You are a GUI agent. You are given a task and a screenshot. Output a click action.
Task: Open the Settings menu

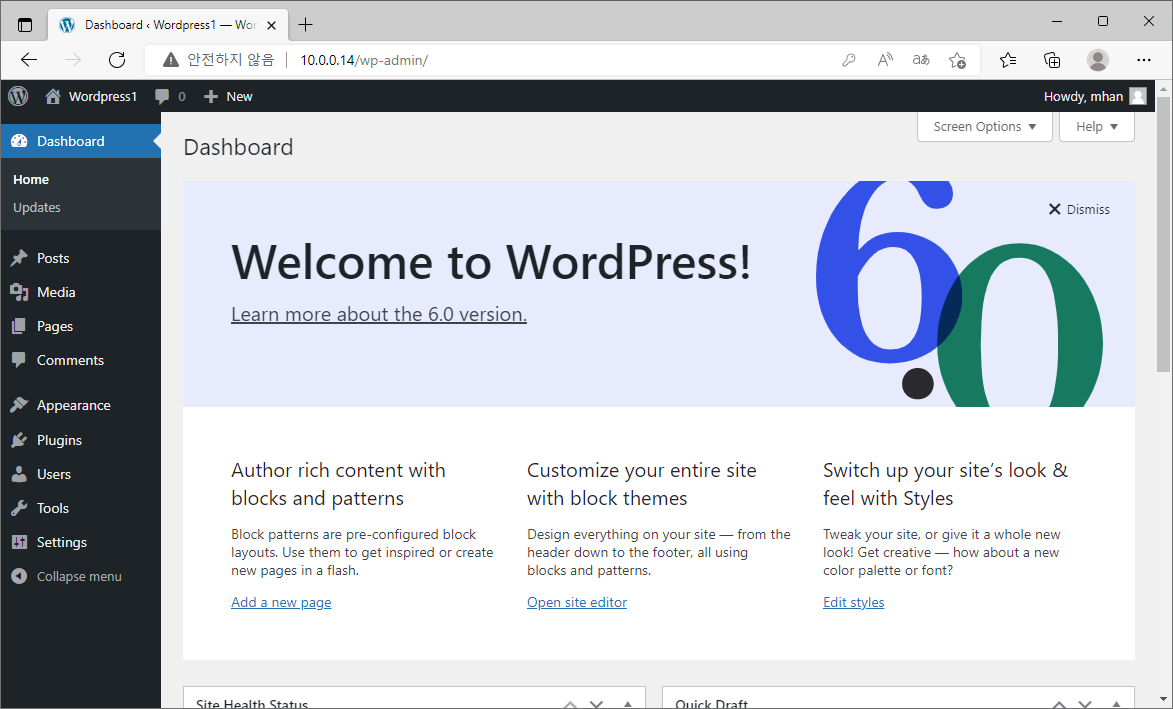point(81,542)
